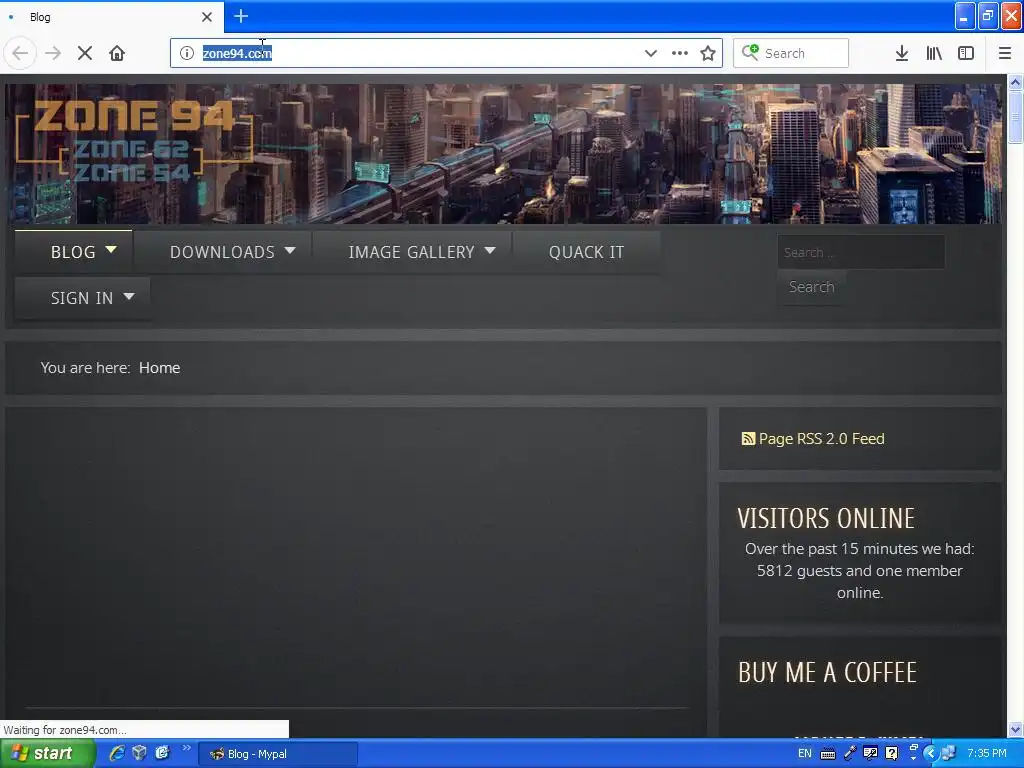
Task: Click the cube quick launch icon
Action: (139, 753)
